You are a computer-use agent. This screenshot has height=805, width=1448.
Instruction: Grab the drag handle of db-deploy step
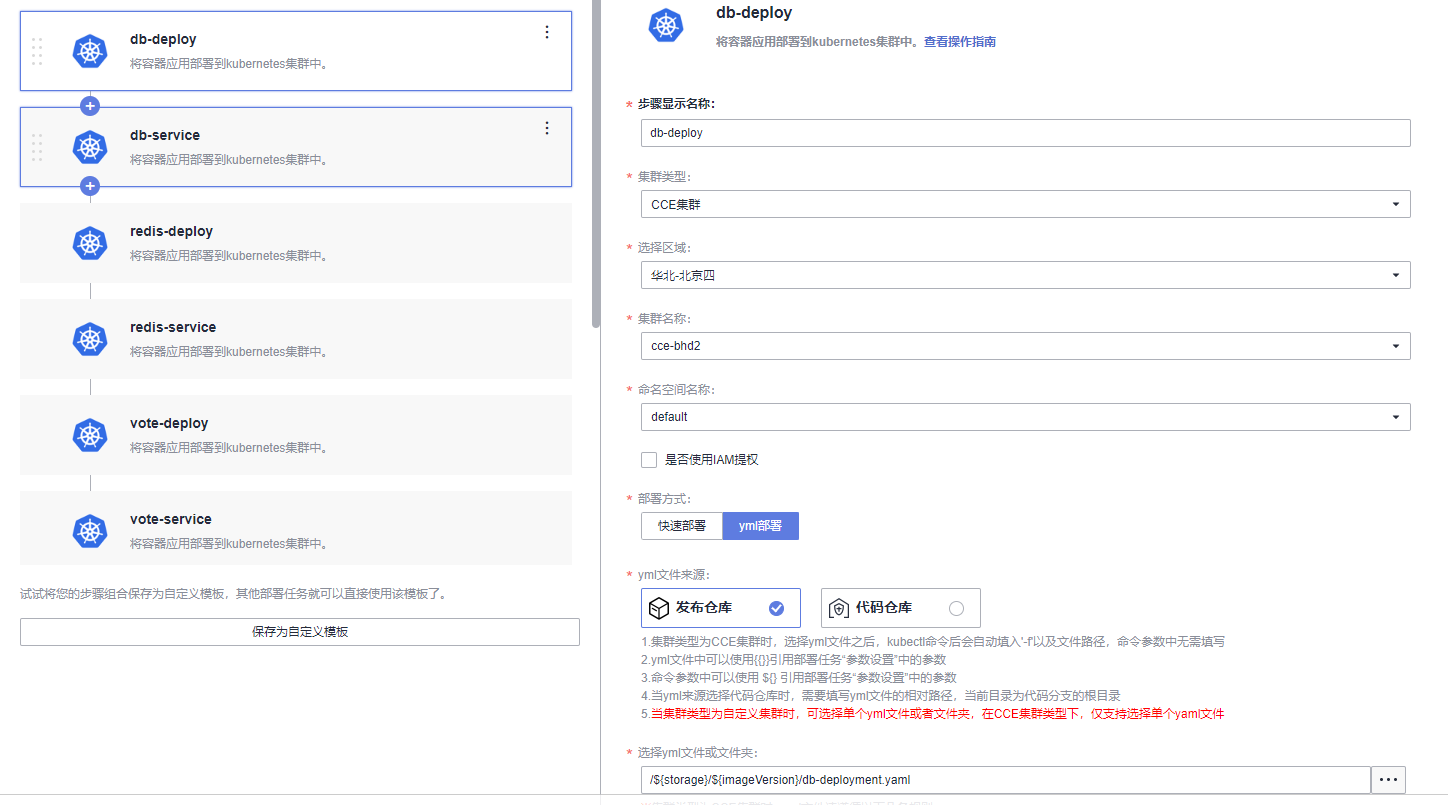[37, 51]
